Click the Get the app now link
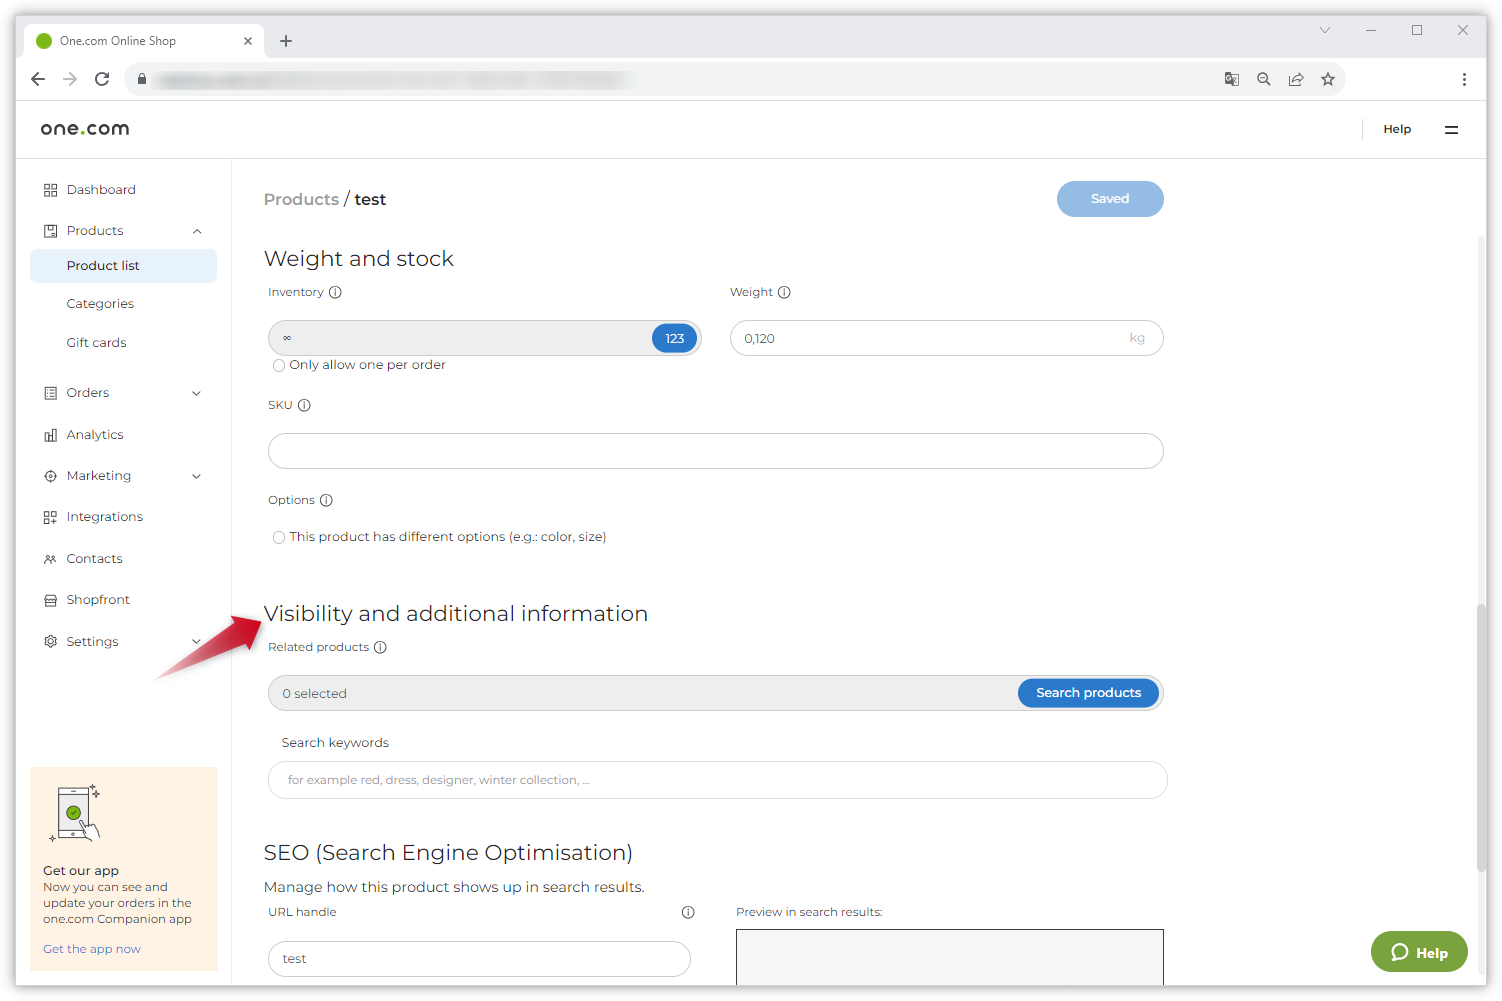This screenshot has width=1502, height=1001. tap(92, 949)
